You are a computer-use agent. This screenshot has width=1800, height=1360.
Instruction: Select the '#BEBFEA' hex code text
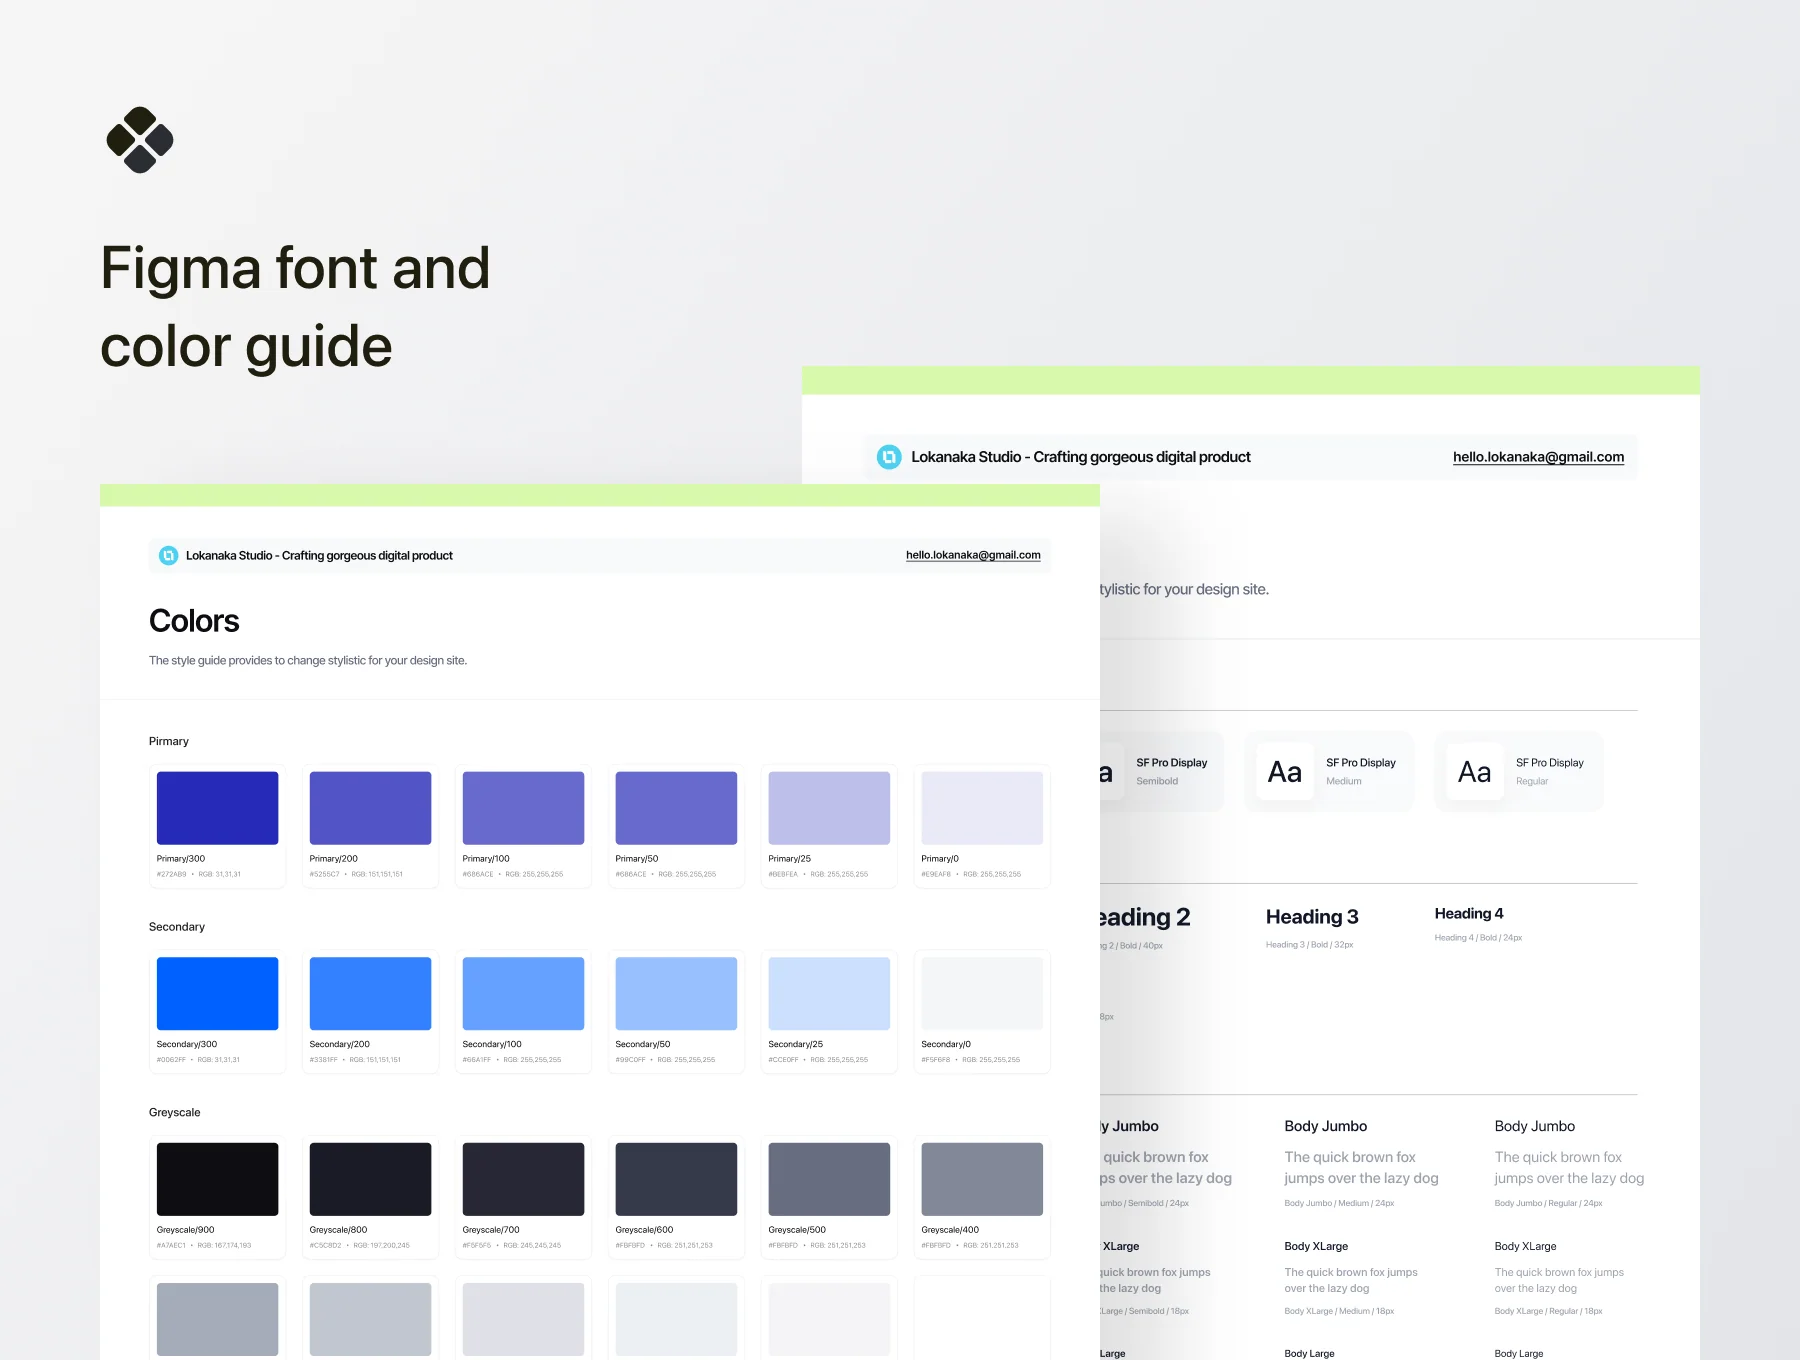coord(783,874)
